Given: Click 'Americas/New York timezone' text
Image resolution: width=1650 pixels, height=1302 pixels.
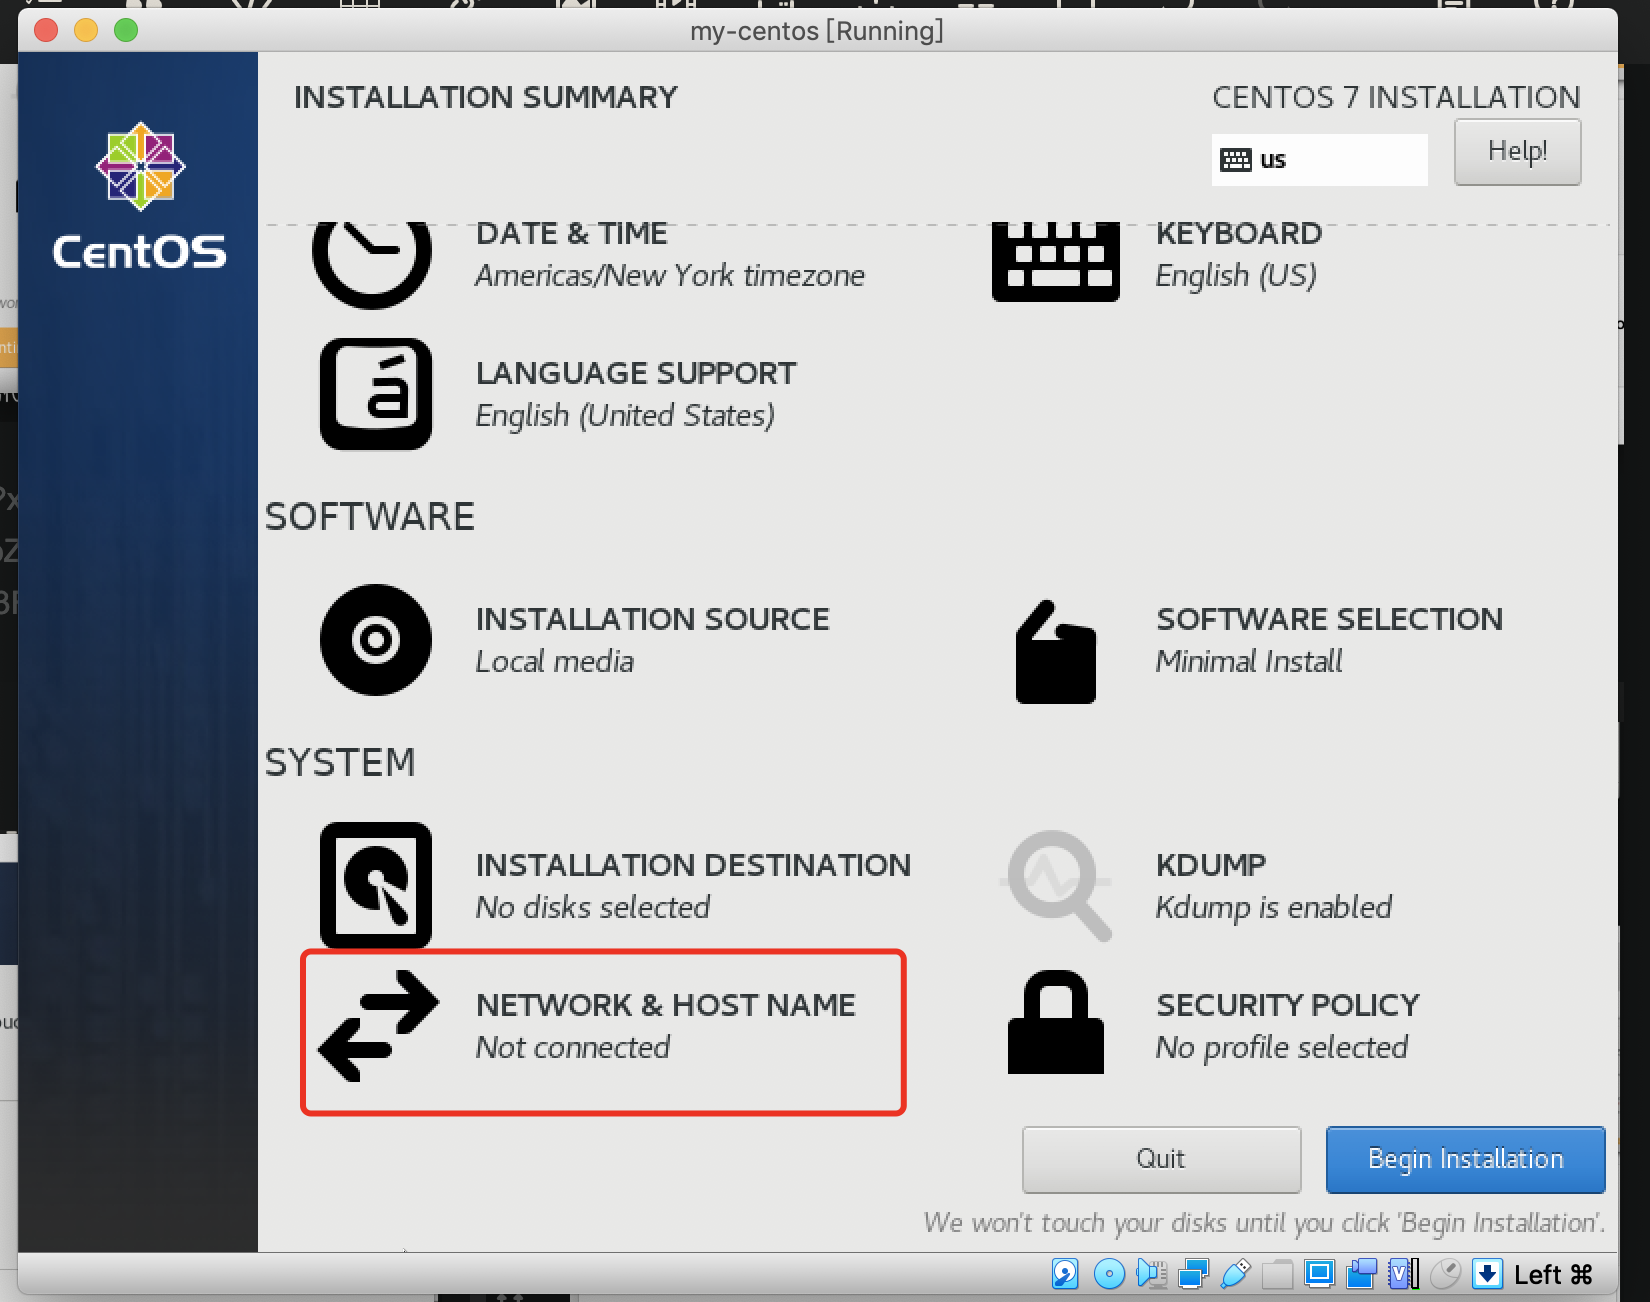Looking at the screenshot, I should click(x=670, y=275).
